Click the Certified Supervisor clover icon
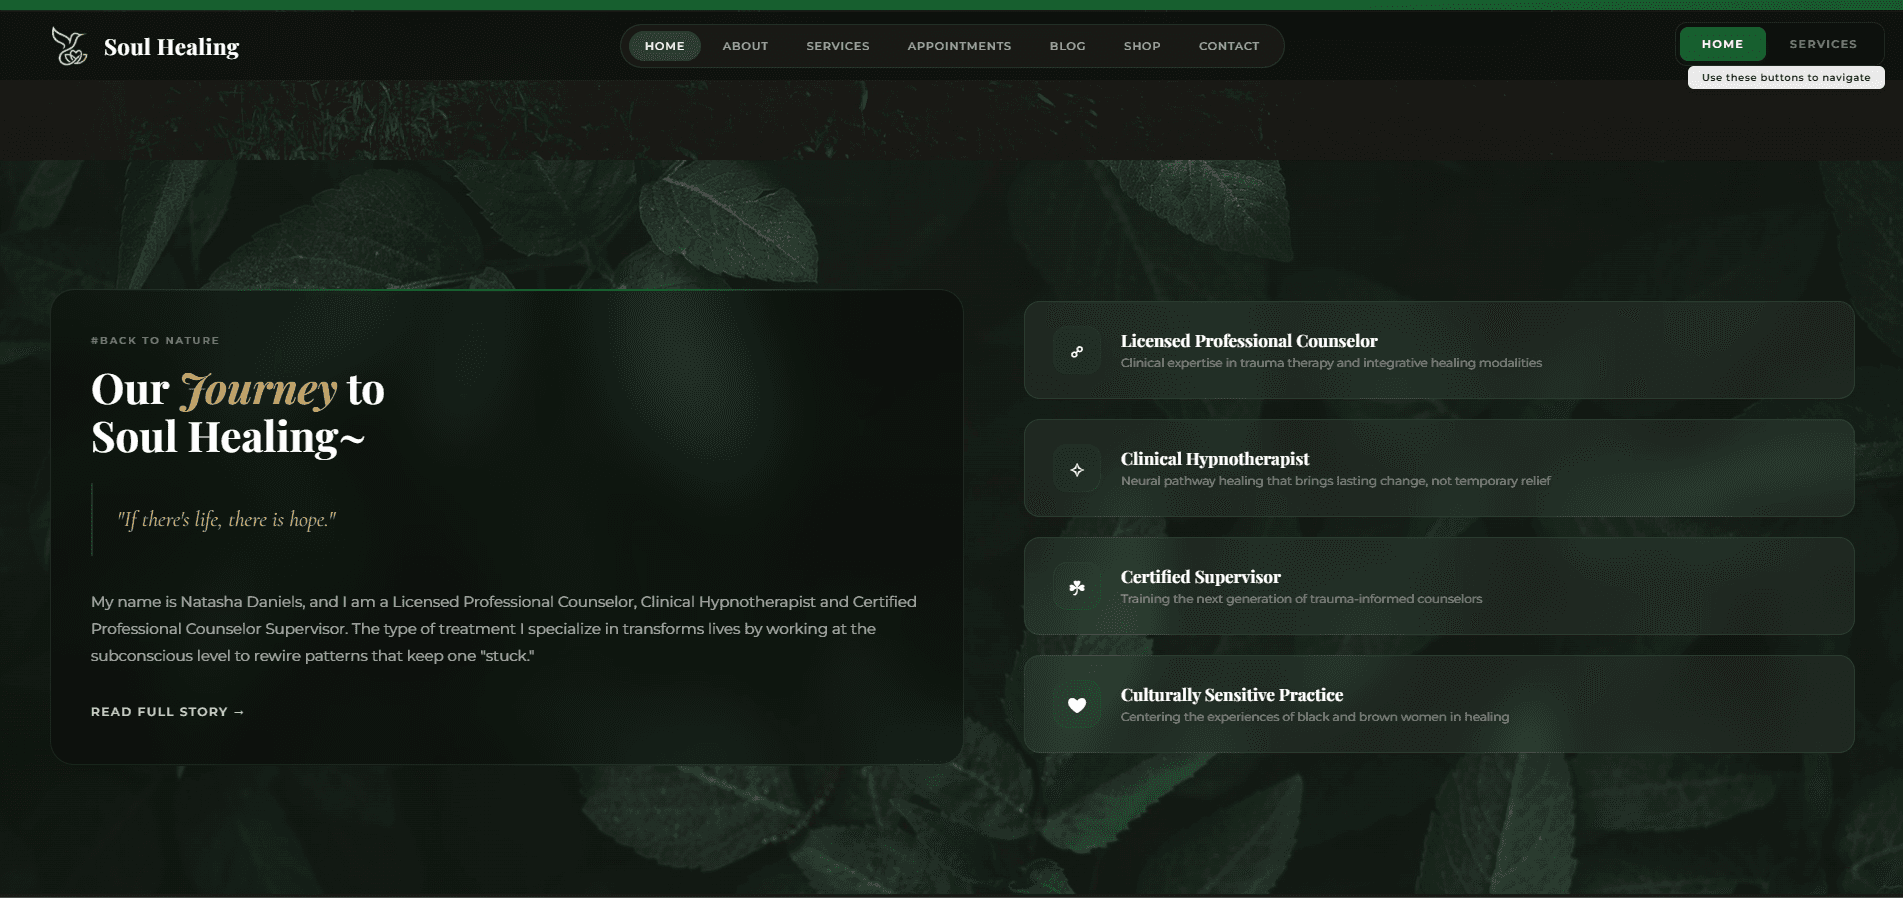Viewport: 1903px width, 898px height. pyautogui.click(x=1077, y=588)
